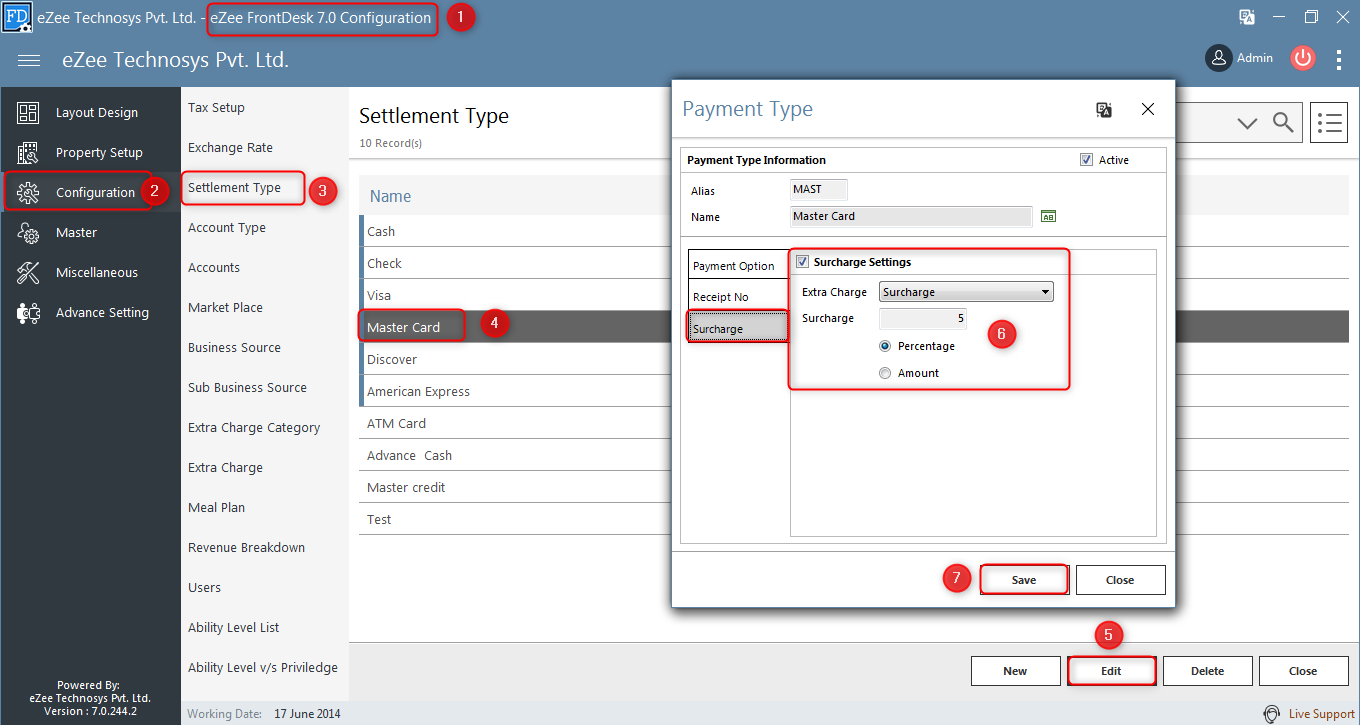Open Tax Setup menu item
This screenshot has width=1360, height=725.
pos(216,108)
